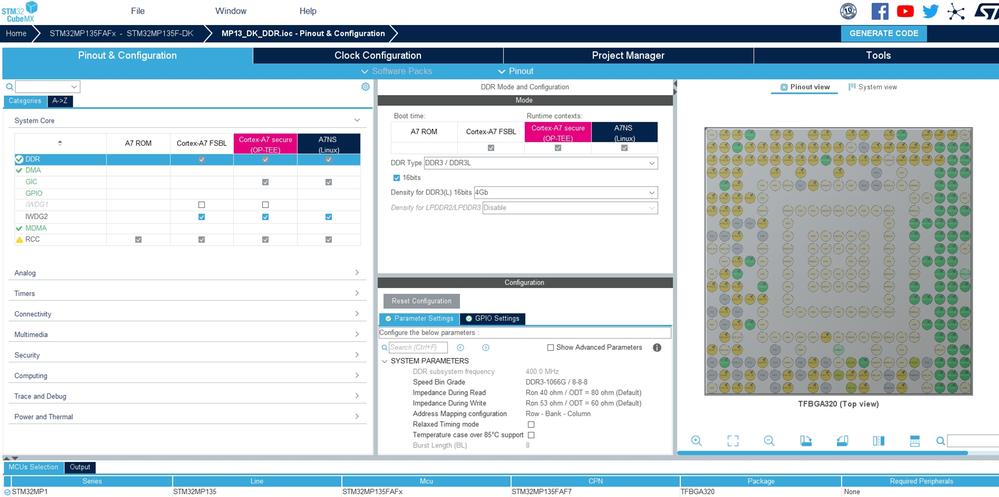The width and height of the screenshot is (999, 497).
Task: Click the STM32CubeMX logo
Action: [20, 11]
